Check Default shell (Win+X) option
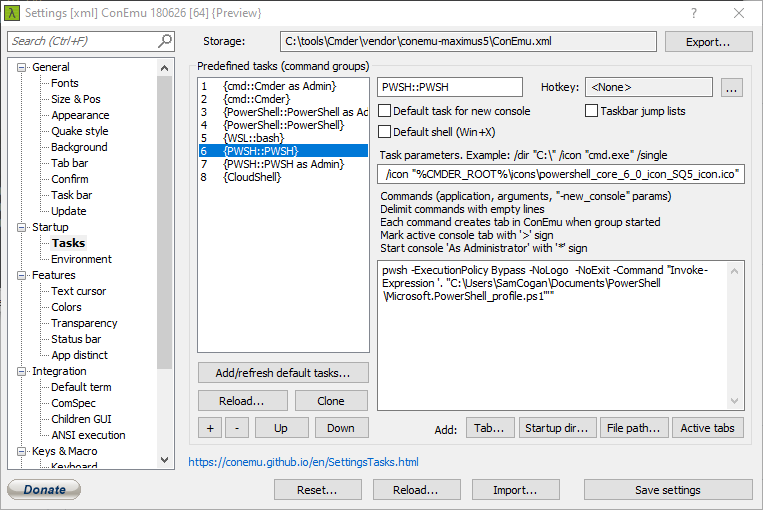 [x=384, y=132]
